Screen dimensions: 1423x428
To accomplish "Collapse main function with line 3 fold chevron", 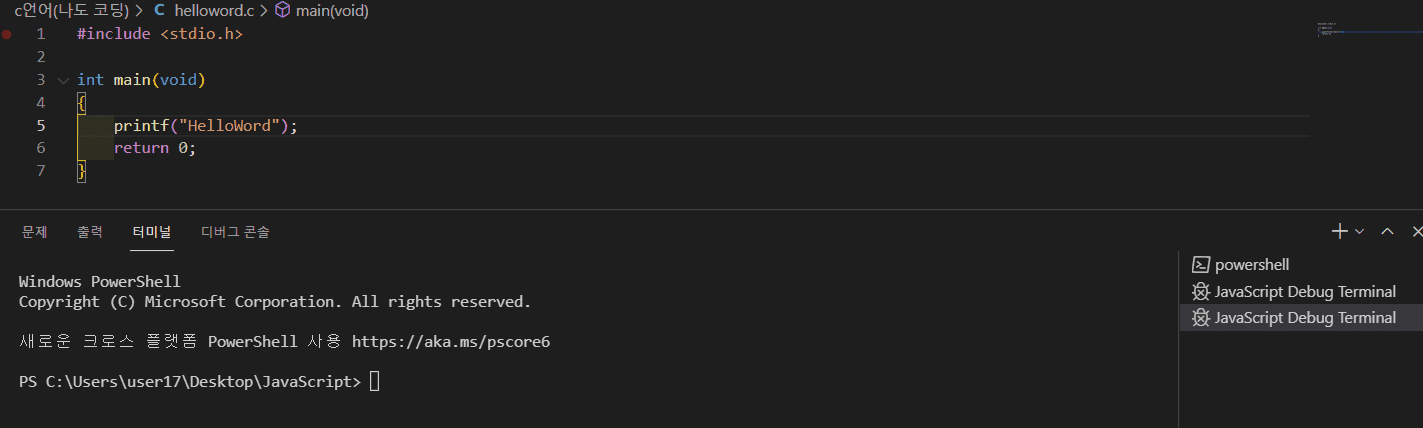I will click(63, 80).
